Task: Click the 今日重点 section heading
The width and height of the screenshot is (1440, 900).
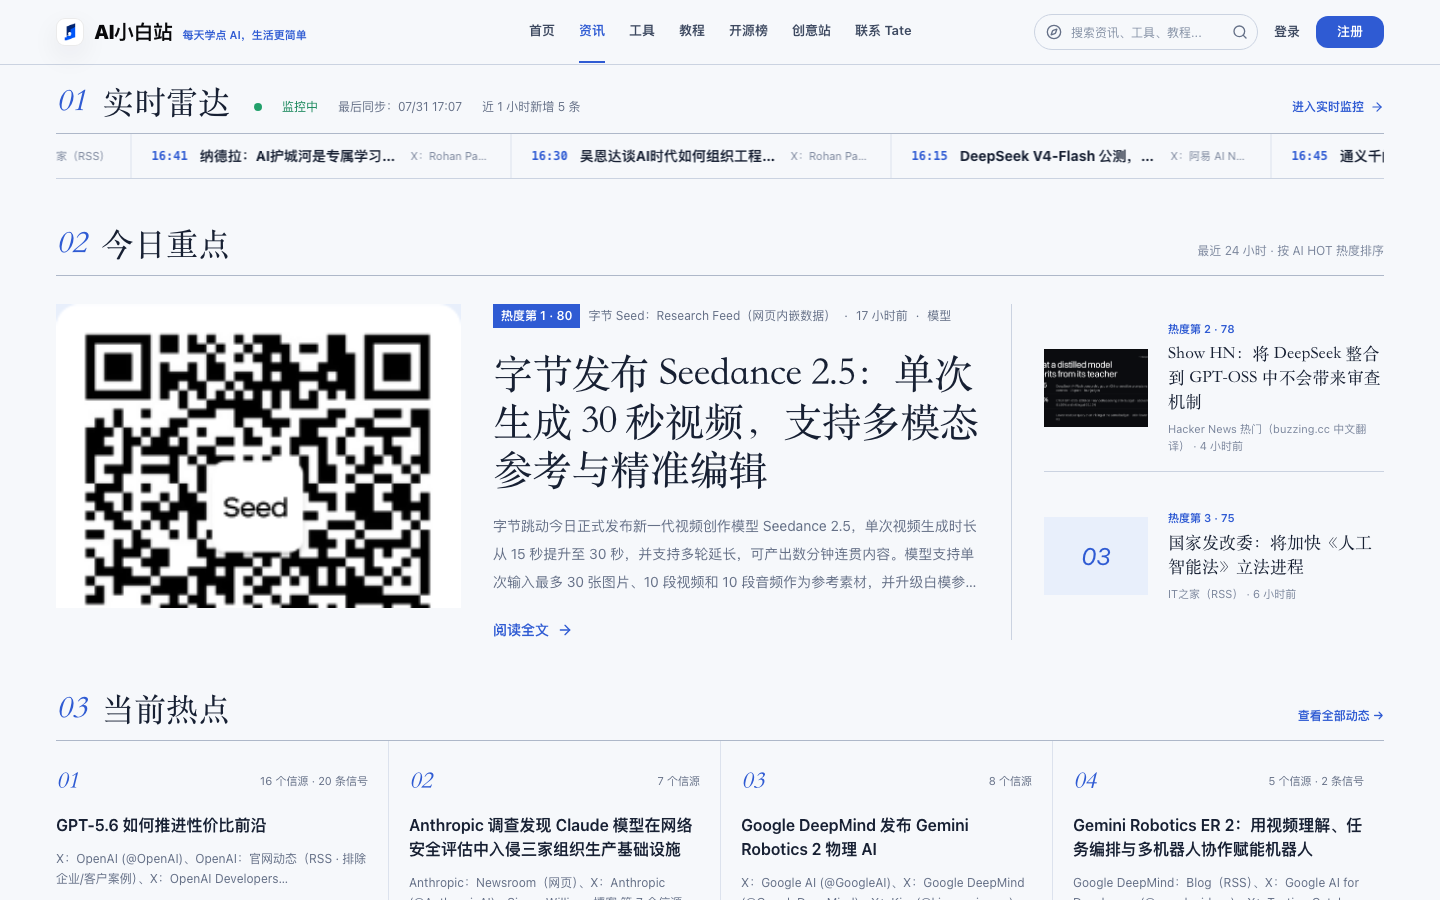Action: pyautogui.click(x=166, y=244)
